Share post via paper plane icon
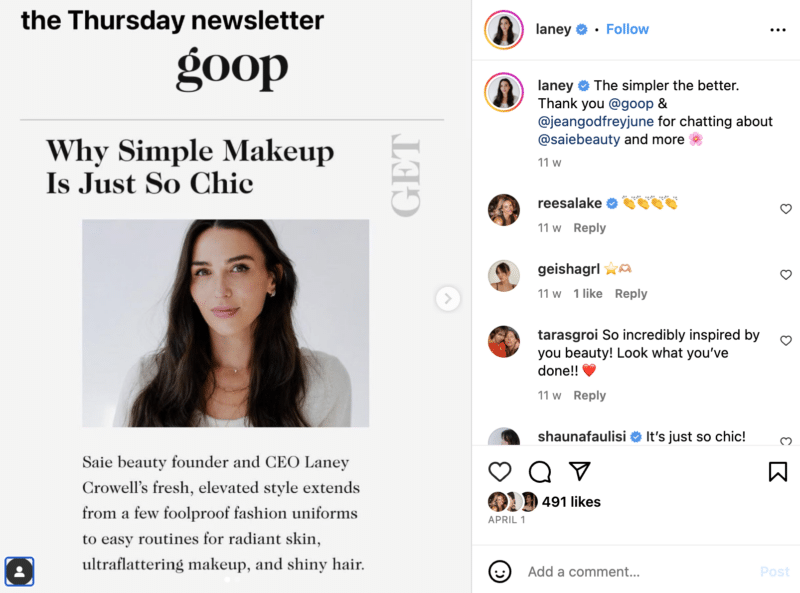 (580, 471)
